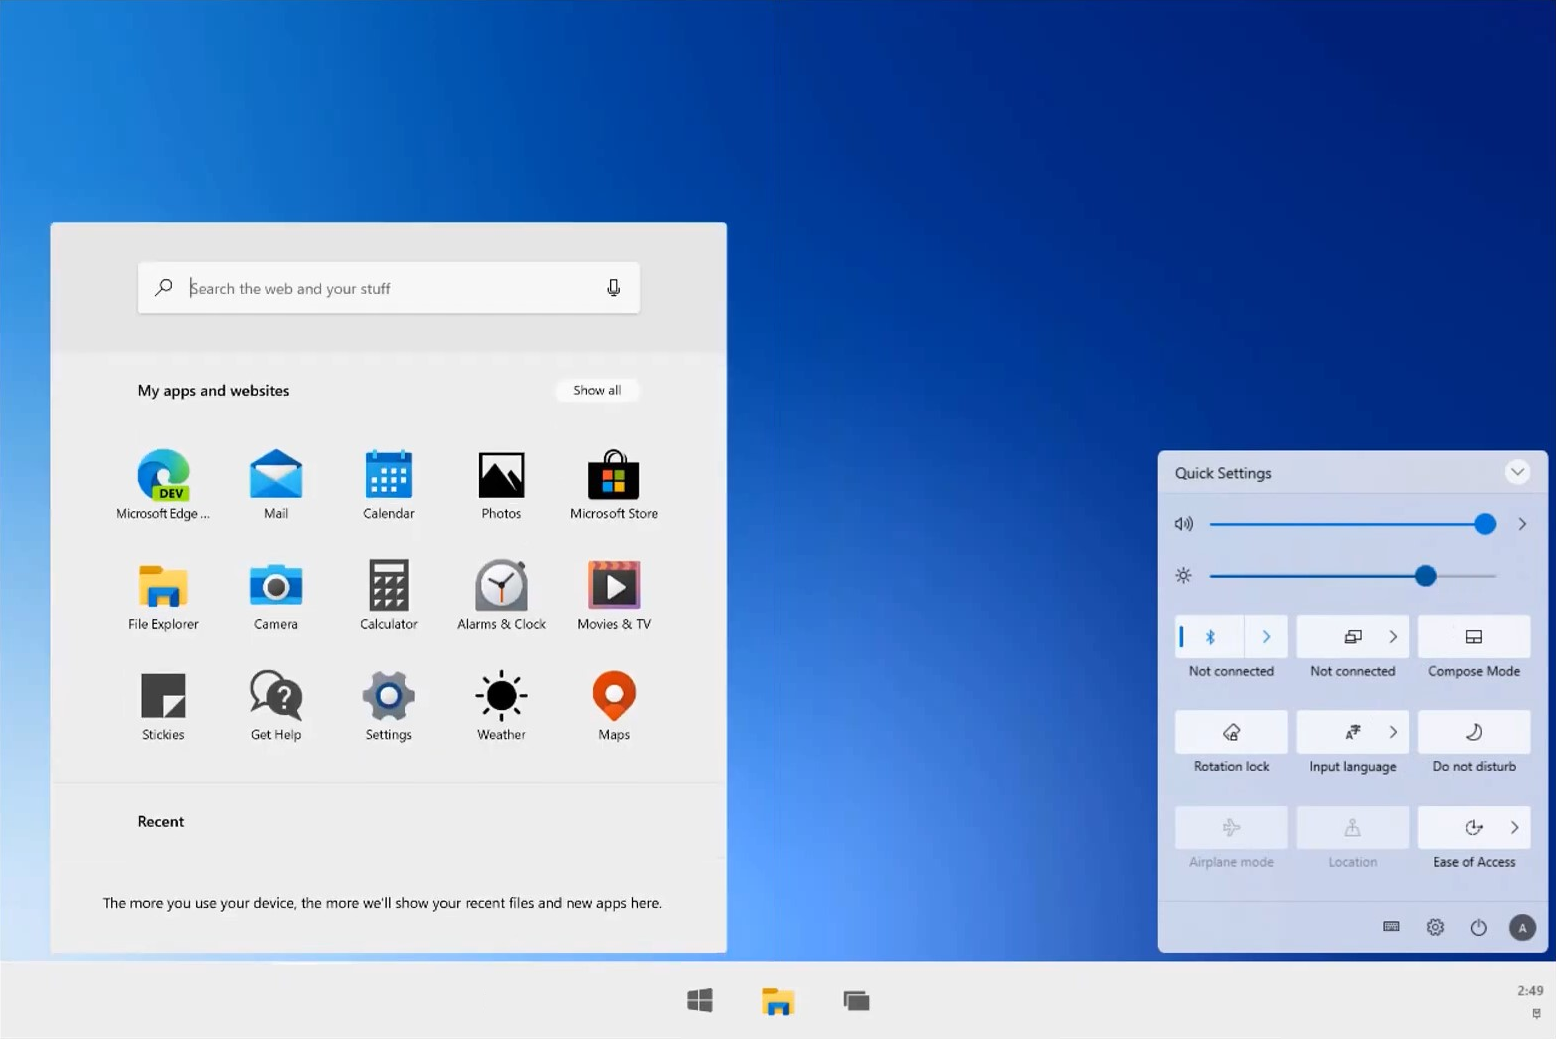This screenshot has height=1039, width=1556.
Task: Expand Ease of Access settings
Action: point(1514,828)
